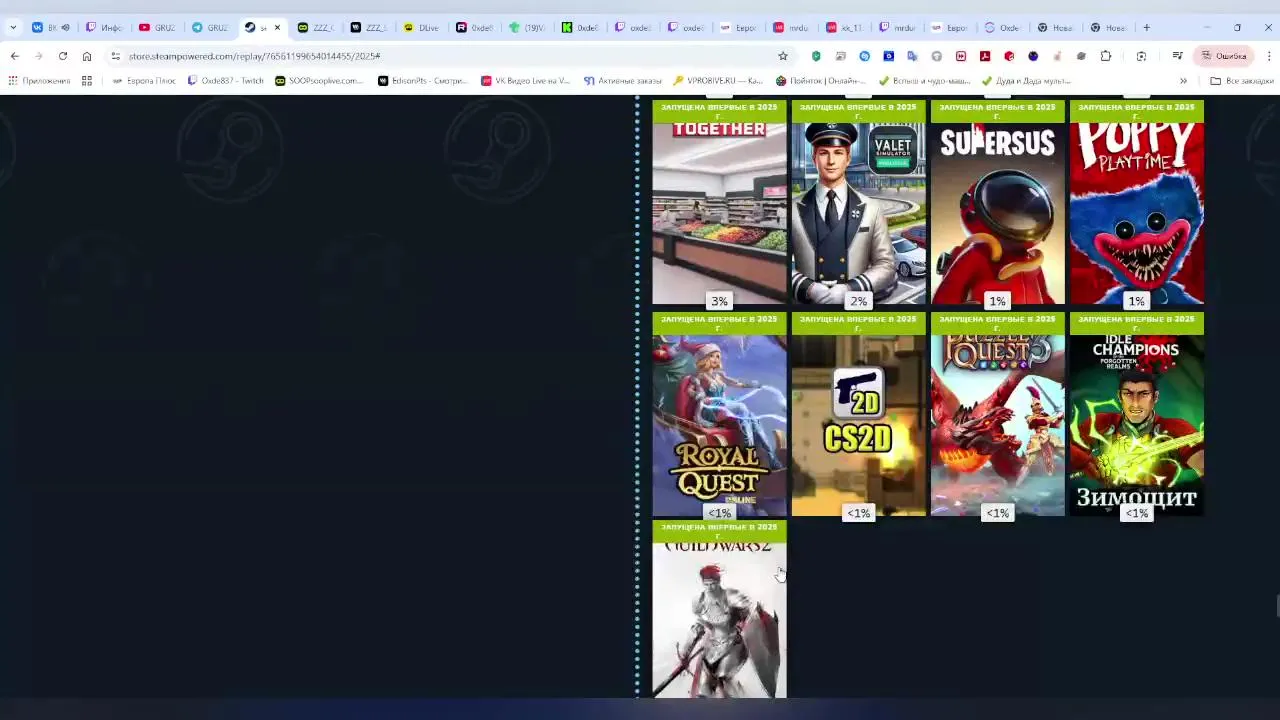Expand the tab search dropdown

[x=13, y=27]
